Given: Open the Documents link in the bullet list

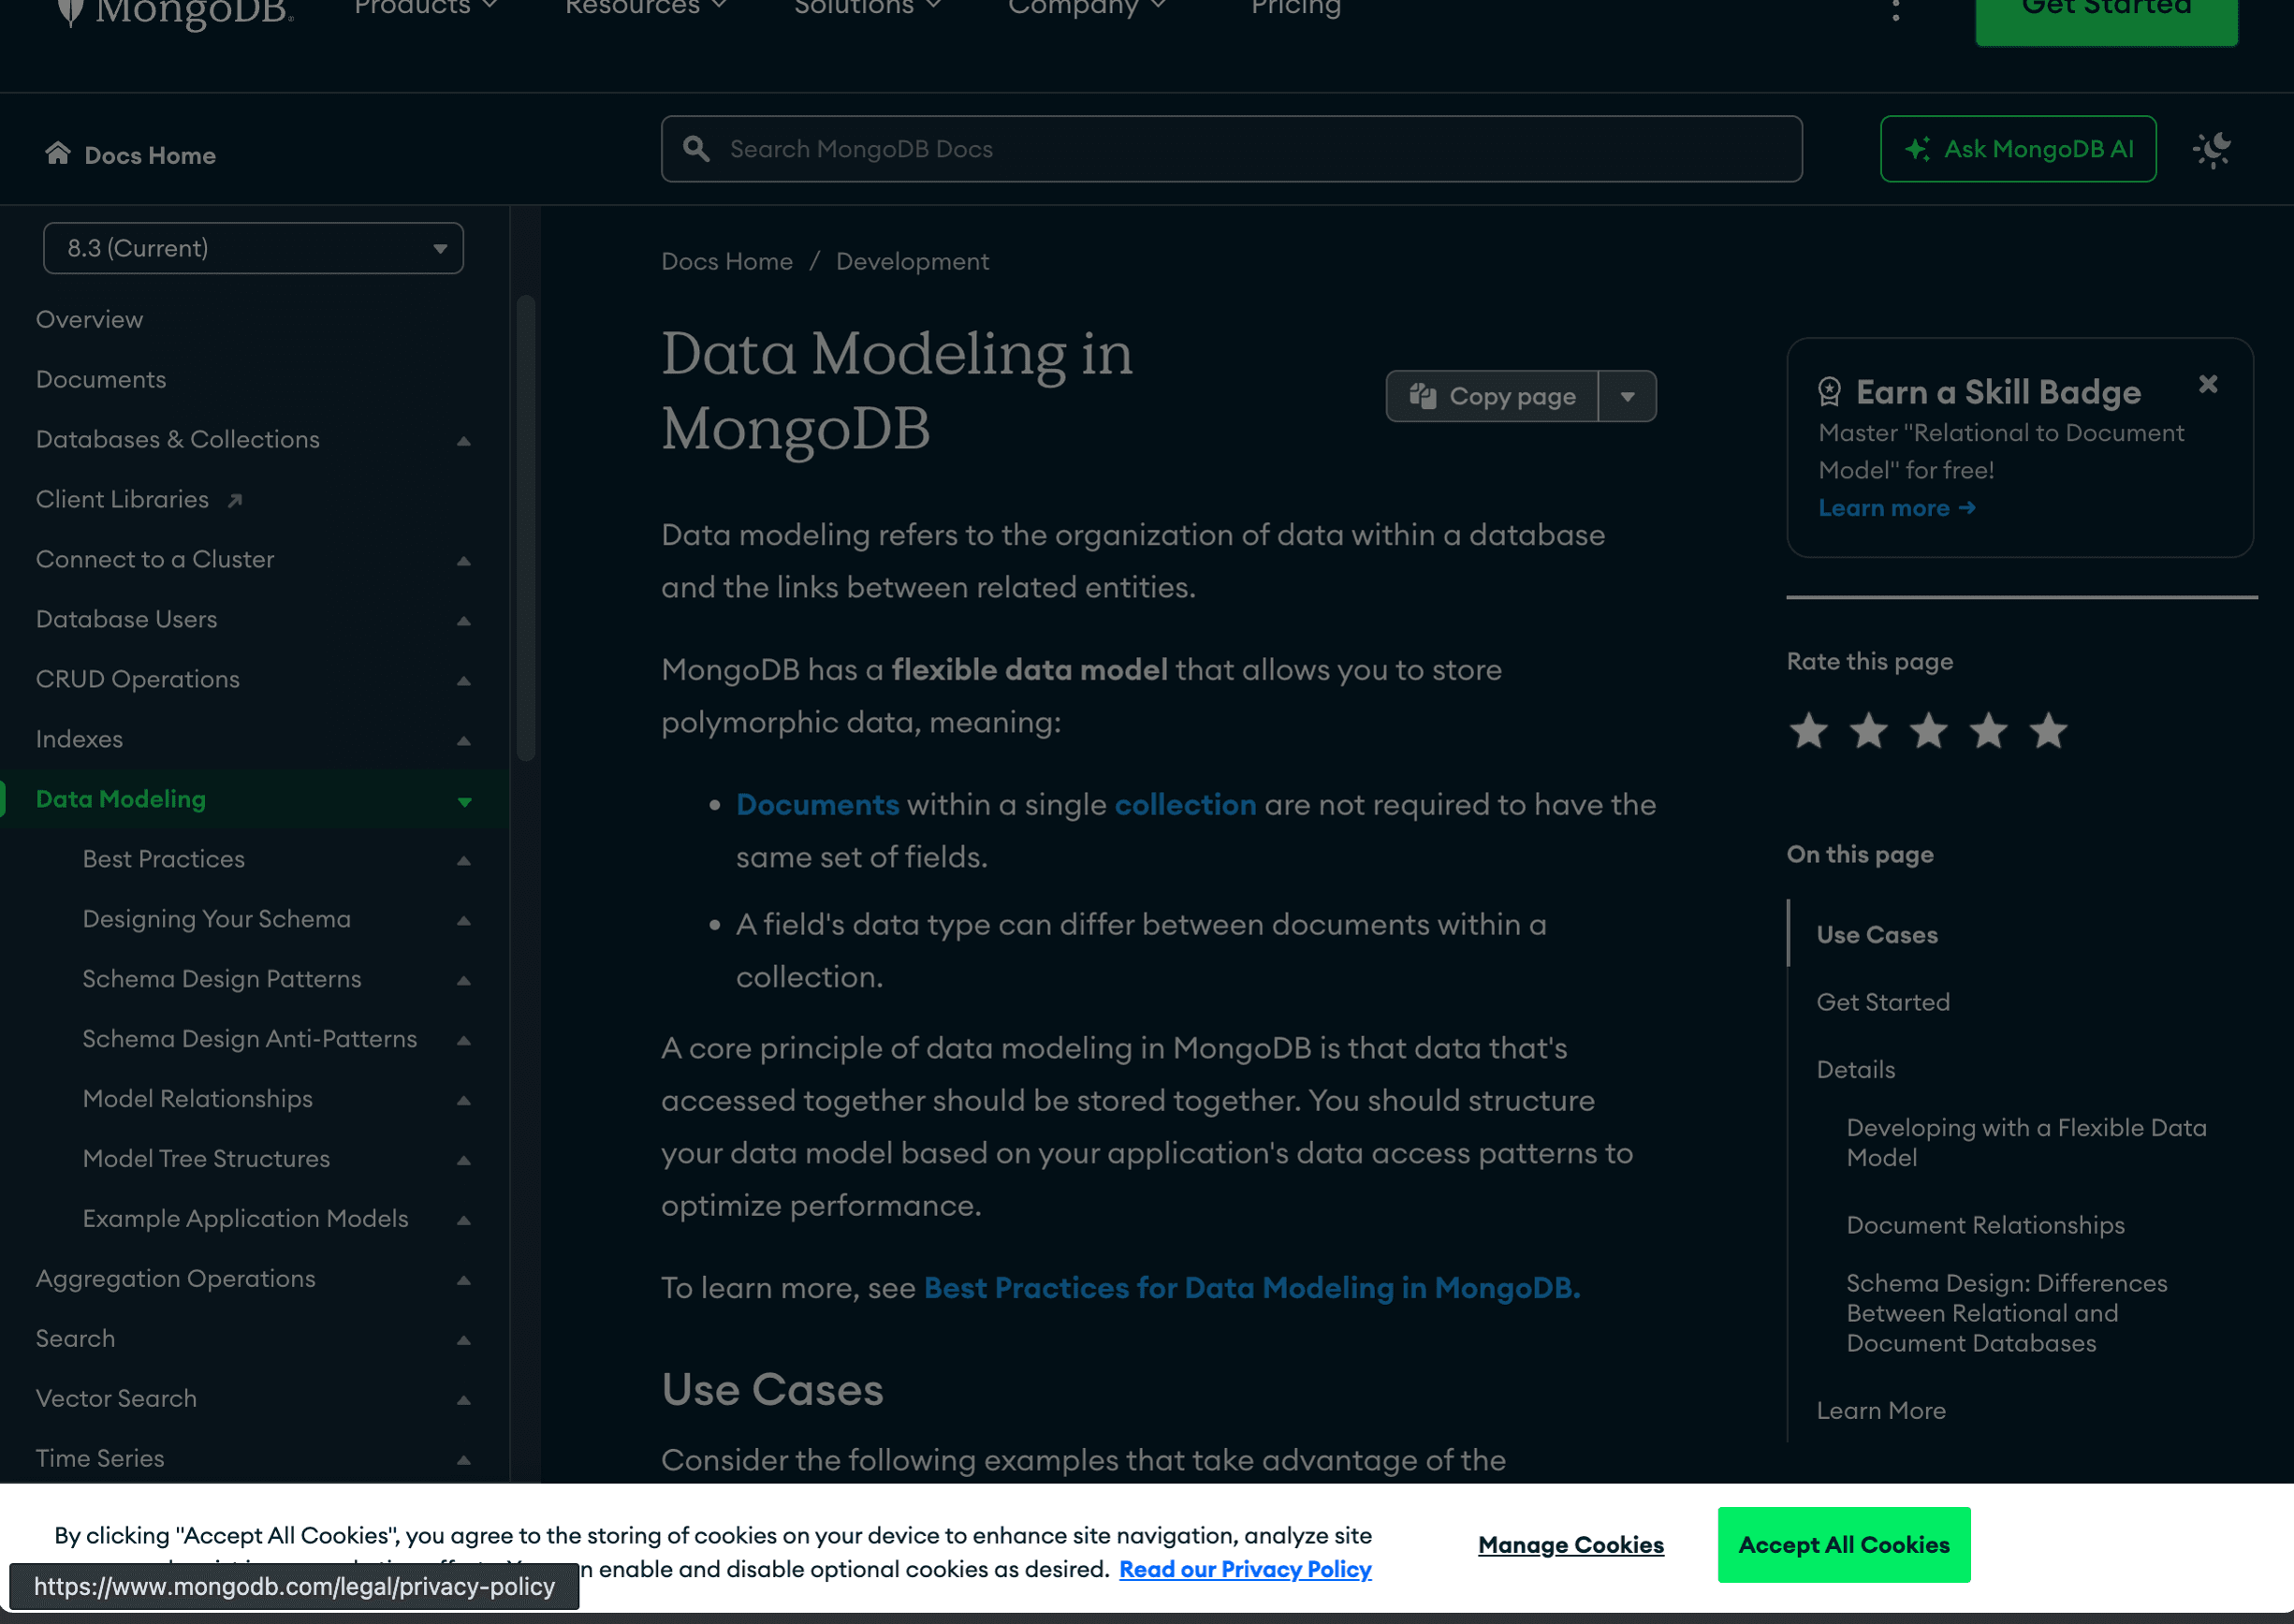Looking at the screenshot, I should tap(817, 805).
